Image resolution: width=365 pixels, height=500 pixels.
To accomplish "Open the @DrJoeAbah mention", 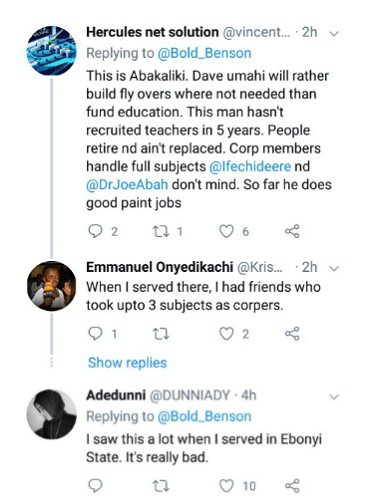I will click(127, 184).
